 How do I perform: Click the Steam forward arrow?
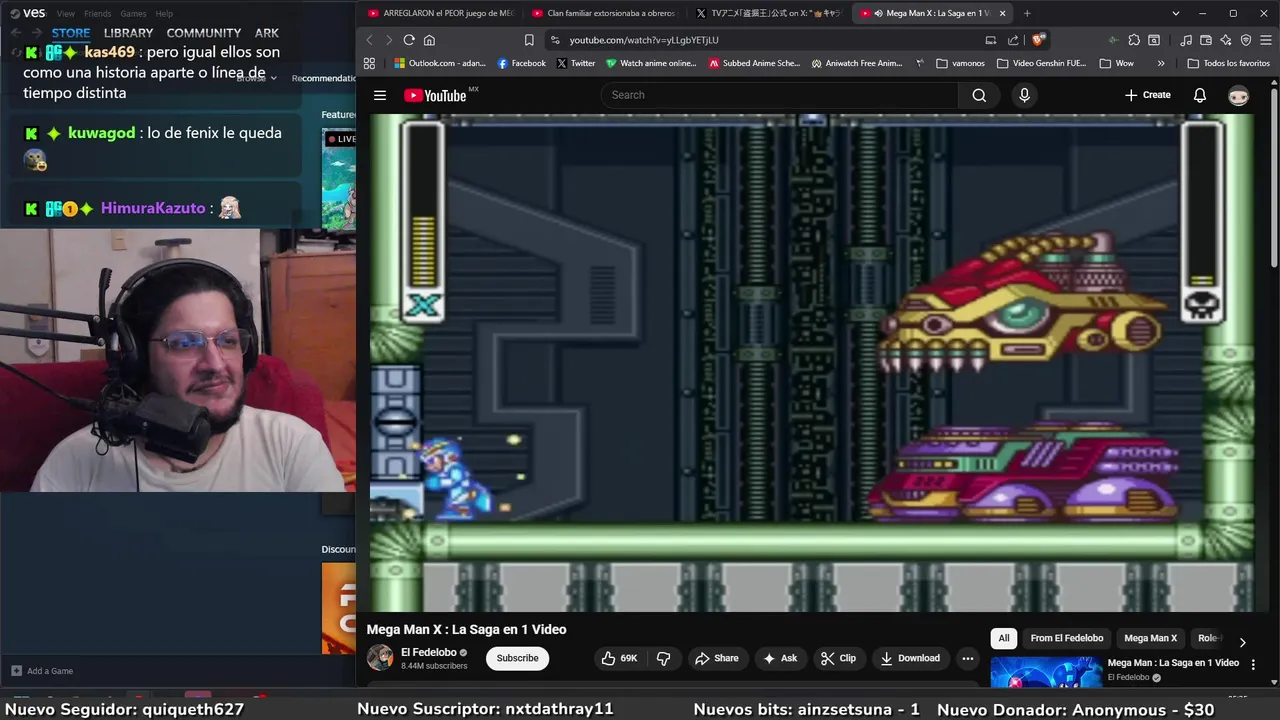[x=36, y=32]
